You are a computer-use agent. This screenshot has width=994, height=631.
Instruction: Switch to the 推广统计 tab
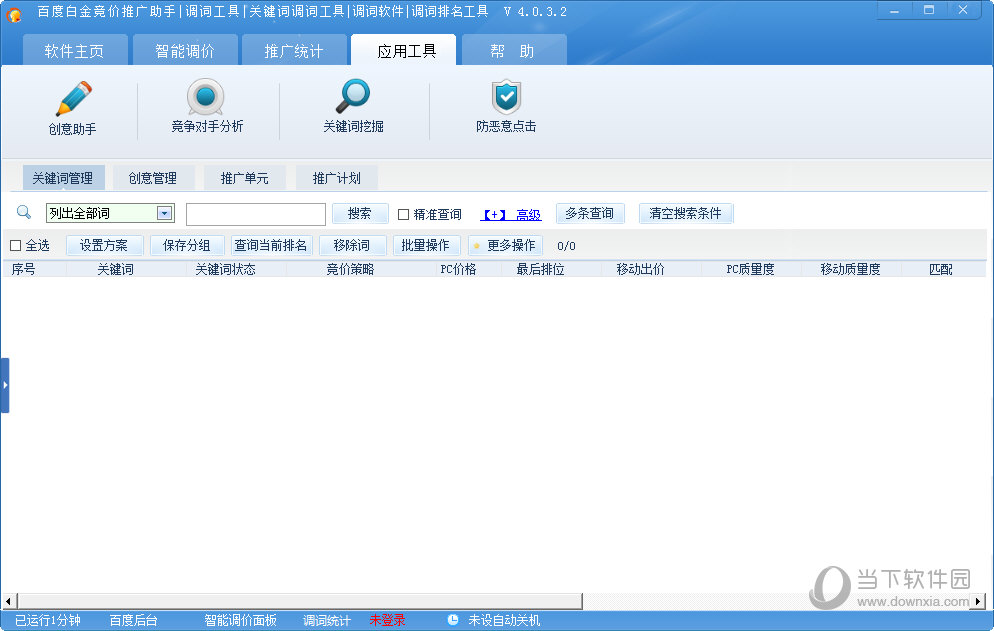294,51
